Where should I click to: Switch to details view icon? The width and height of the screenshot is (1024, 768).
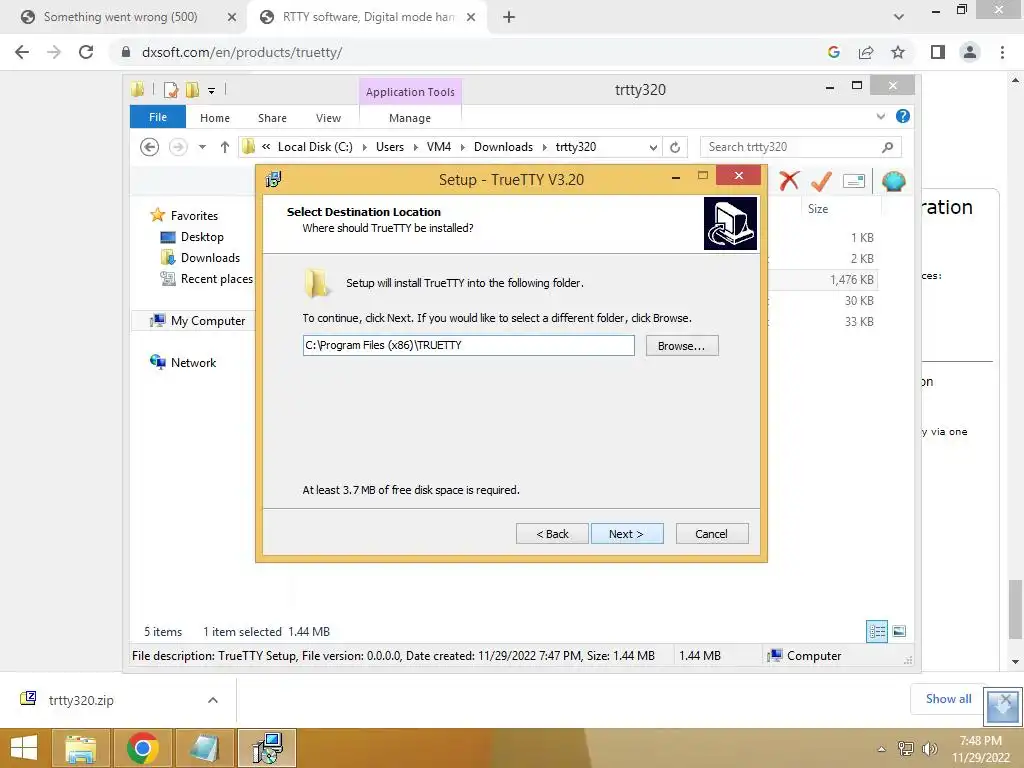[877, 632]
